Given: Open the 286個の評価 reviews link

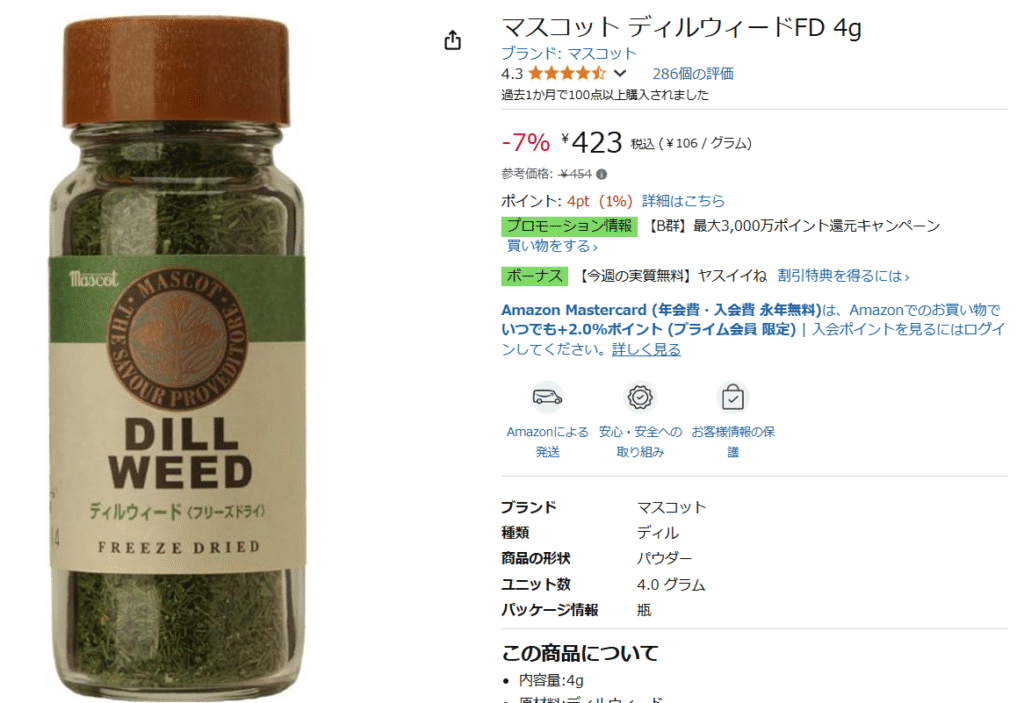Looking at the screenshot, I should click(x=693, y=73).
